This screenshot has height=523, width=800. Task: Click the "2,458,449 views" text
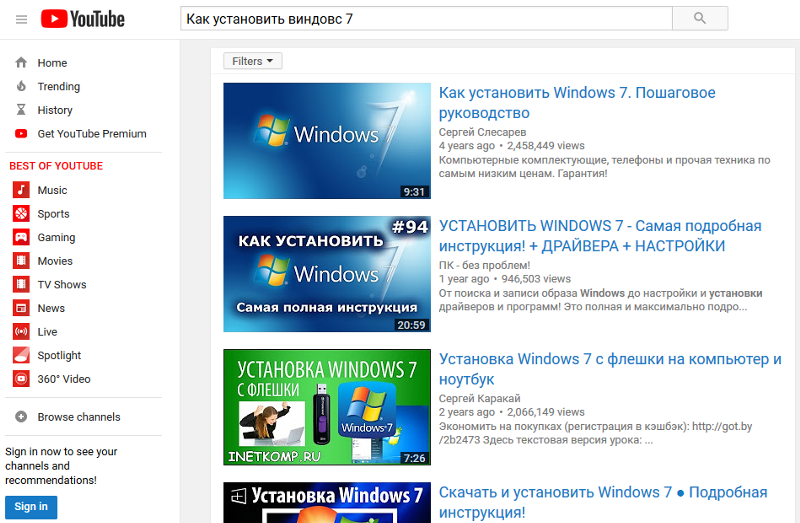[545, 146]
